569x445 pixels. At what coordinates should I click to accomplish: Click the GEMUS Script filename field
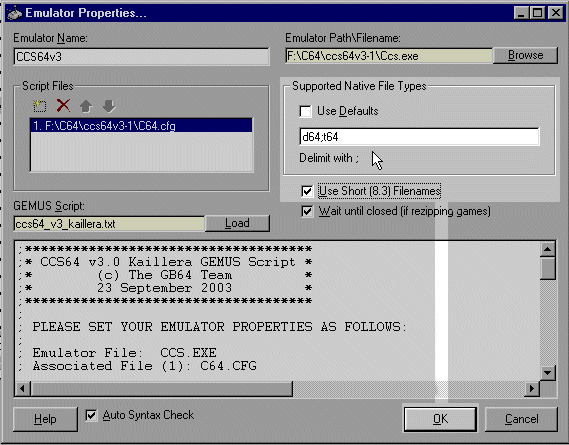point(109,224)
